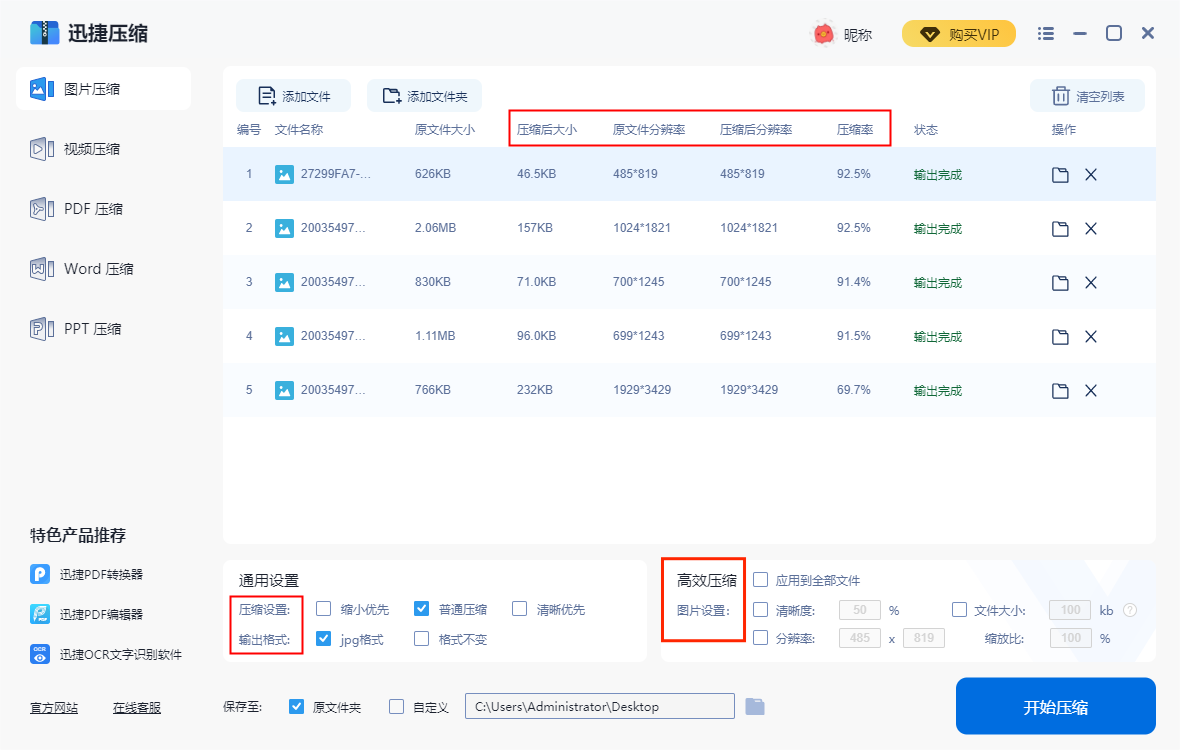
Task: Clear the list with 清空列表
Action: pos(1087,96)
